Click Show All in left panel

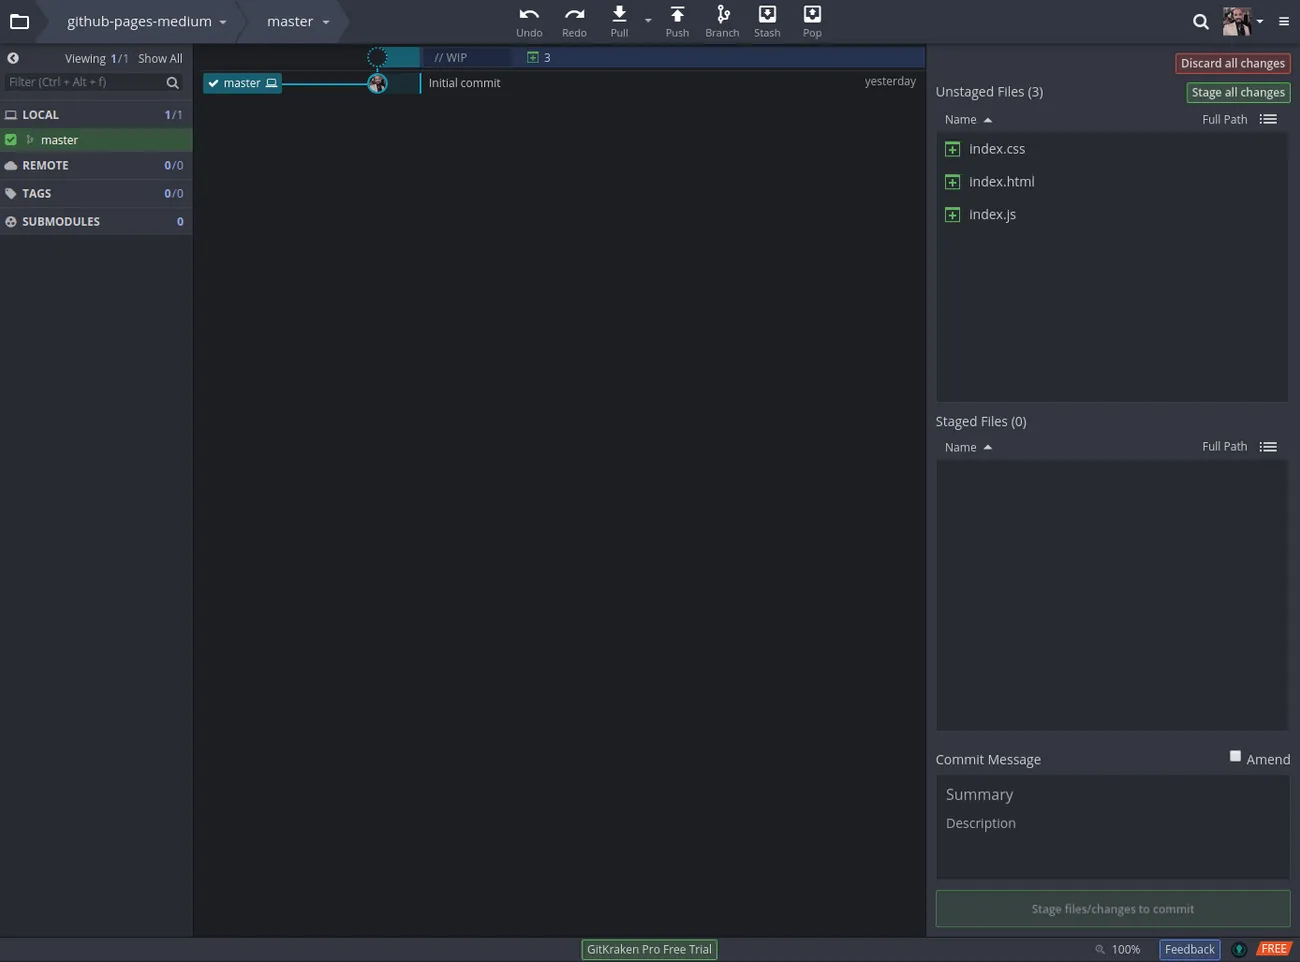pos(160,59)
